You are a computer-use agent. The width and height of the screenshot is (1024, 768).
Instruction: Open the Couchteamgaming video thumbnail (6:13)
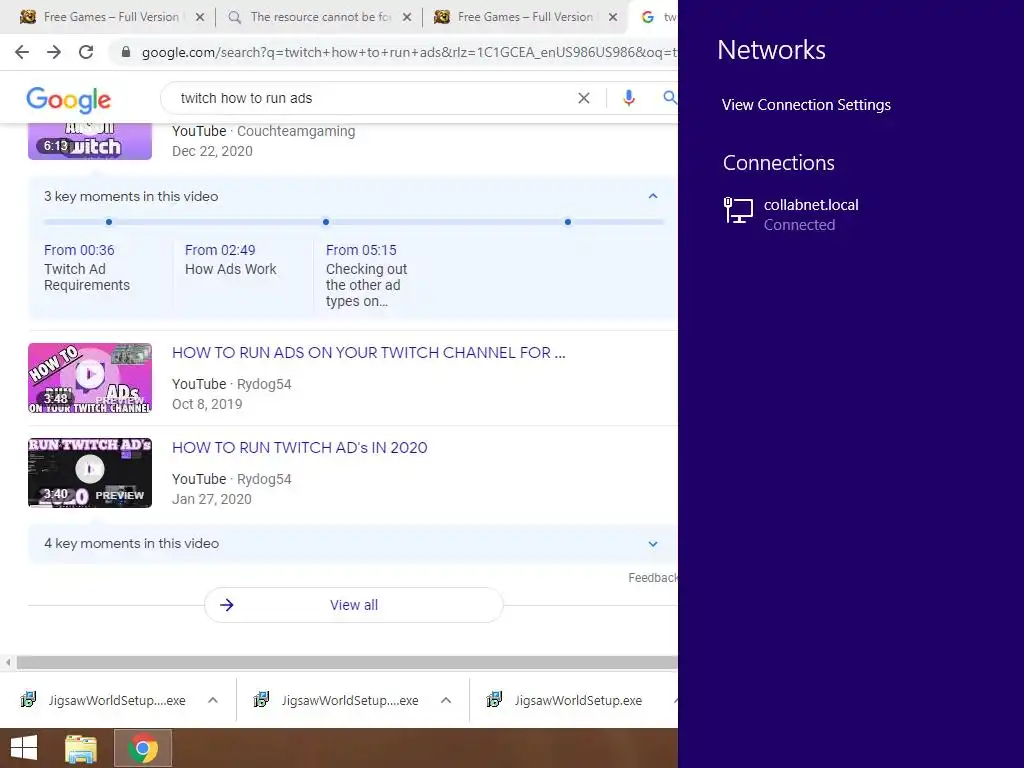tap(90, 141)
